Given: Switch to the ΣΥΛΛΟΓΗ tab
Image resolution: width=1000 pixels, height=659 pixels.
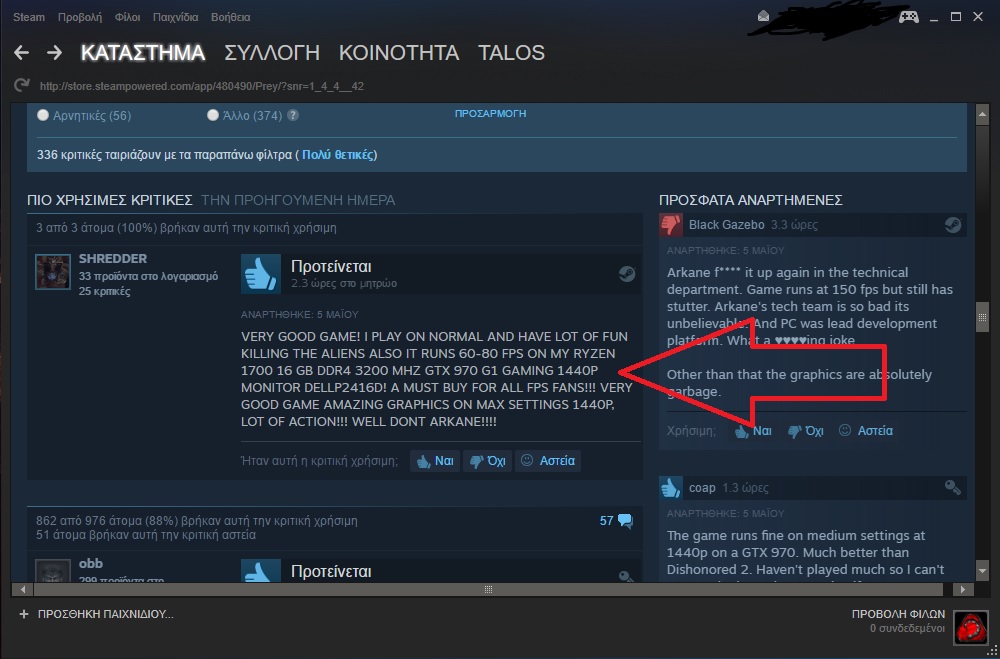Looking at the screenshot, I should coord(272,52).
